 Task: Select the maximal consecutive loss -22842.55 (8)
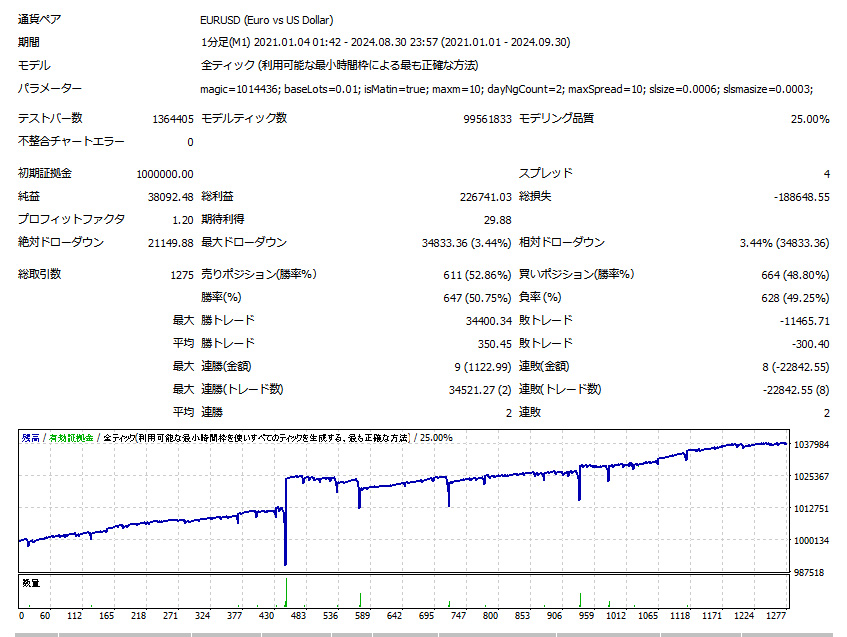click(796, 390)
